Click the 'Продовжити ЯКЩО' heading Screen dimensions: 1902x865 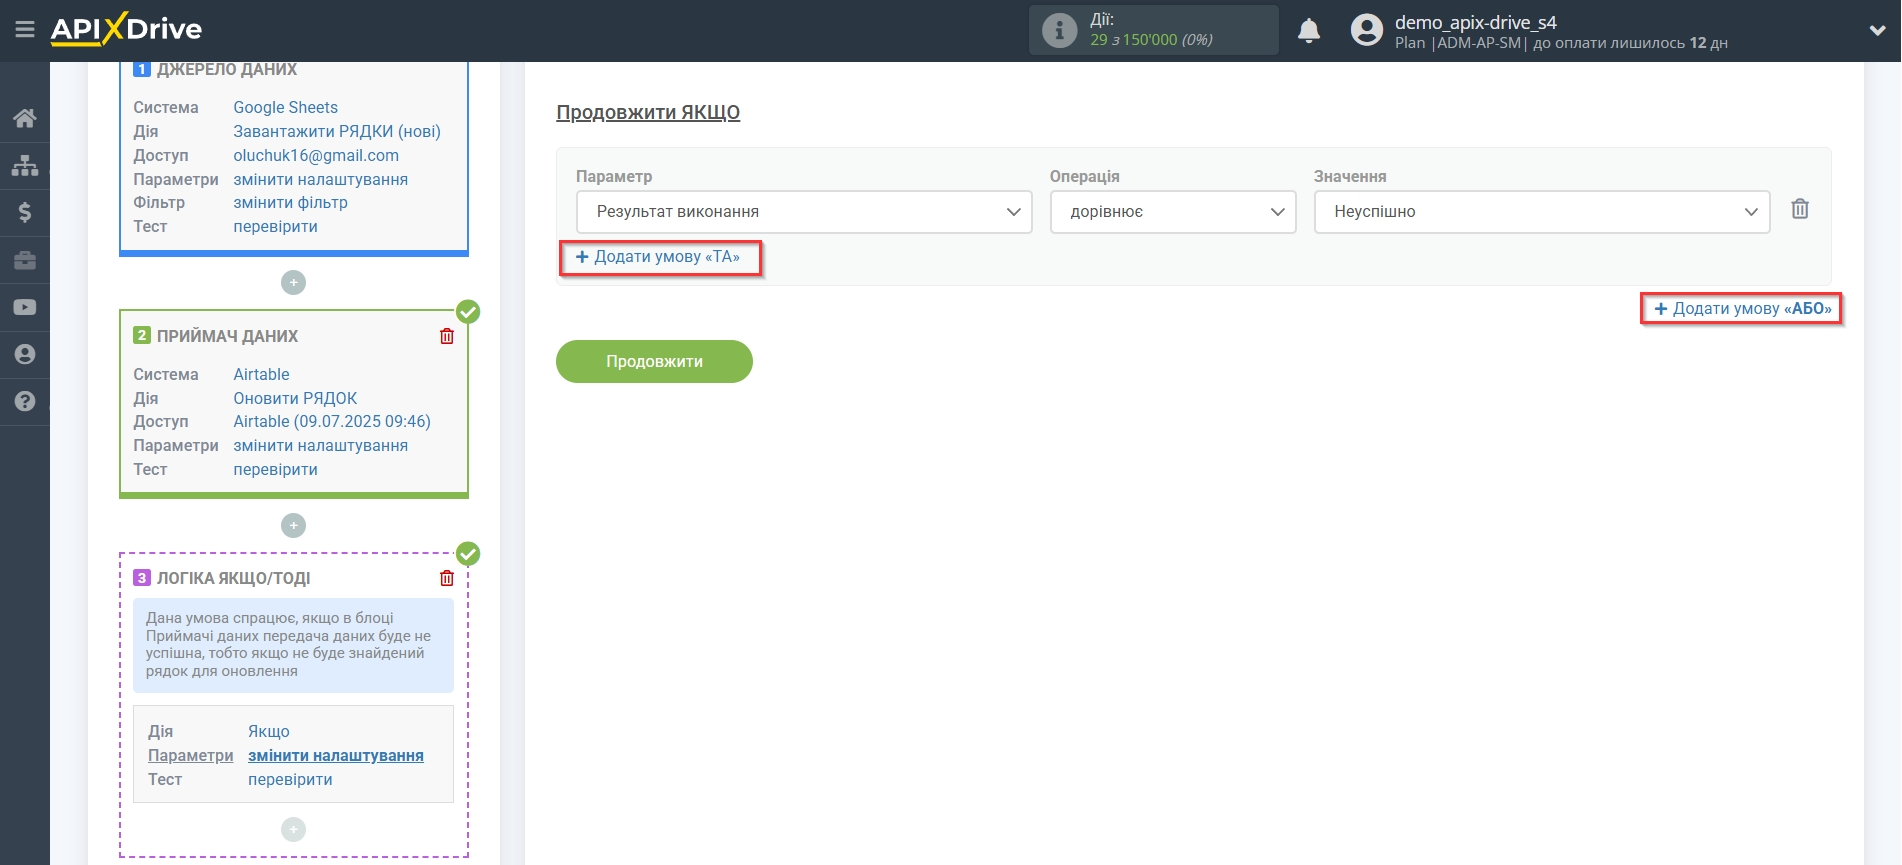648,112
